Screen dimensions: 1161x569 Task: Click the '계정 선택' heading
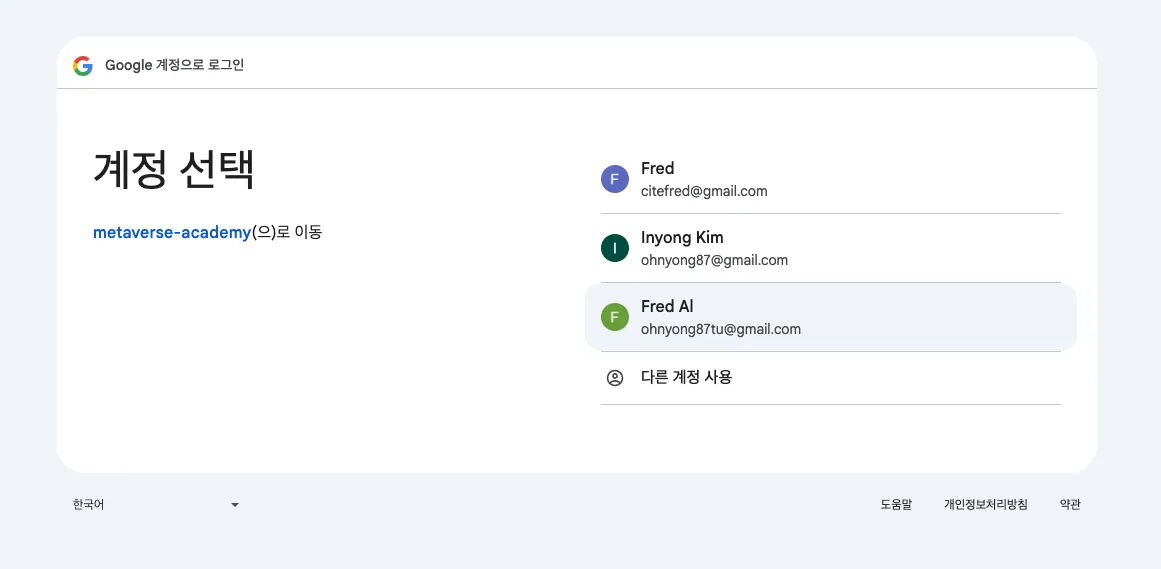click(174, 169)
